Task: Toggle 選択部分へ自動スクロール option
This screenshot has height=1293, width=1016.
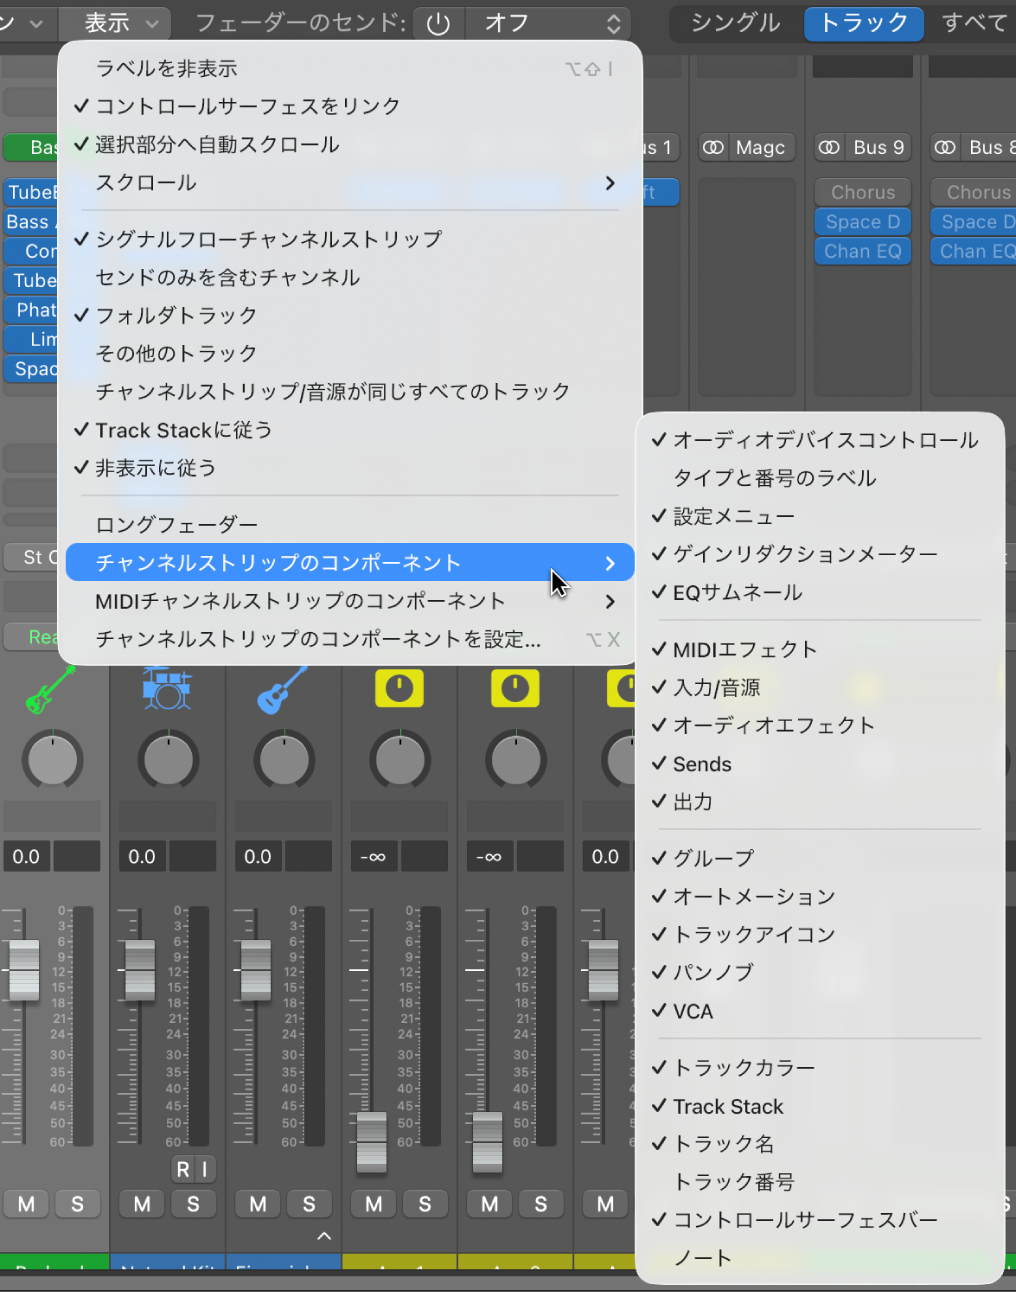Action: [x=350, y=145]
